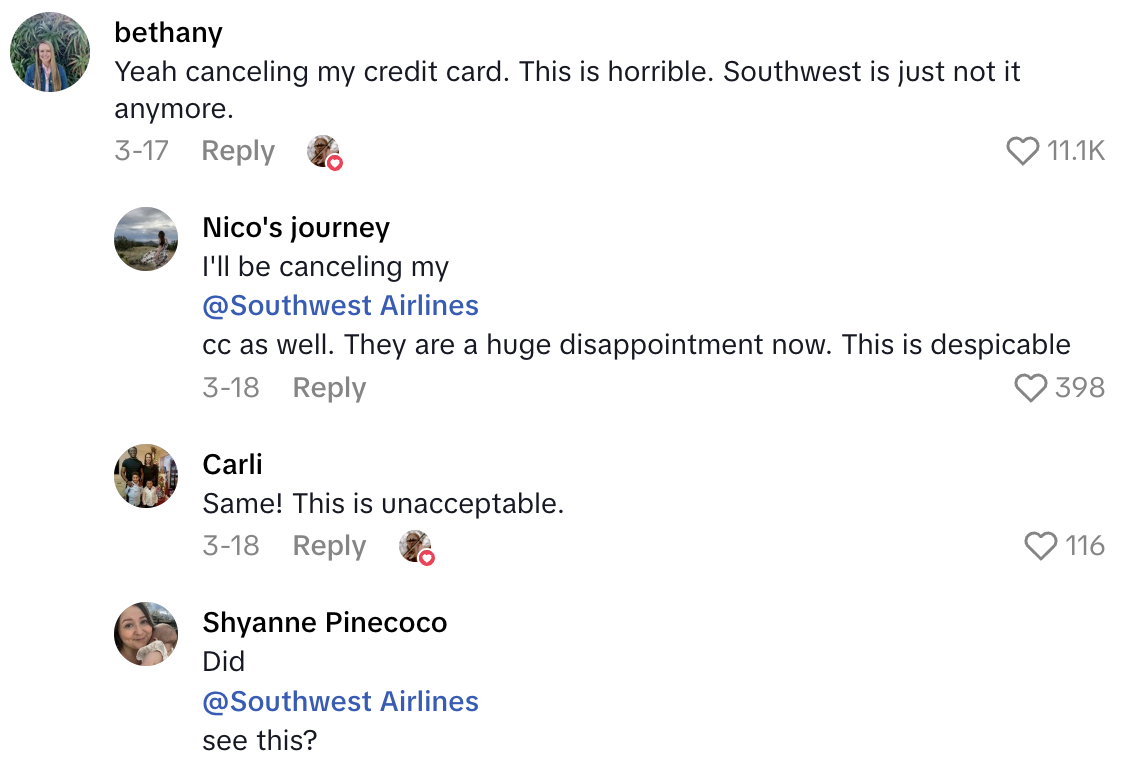
Task: Click the Carli username
Action: 232,465
